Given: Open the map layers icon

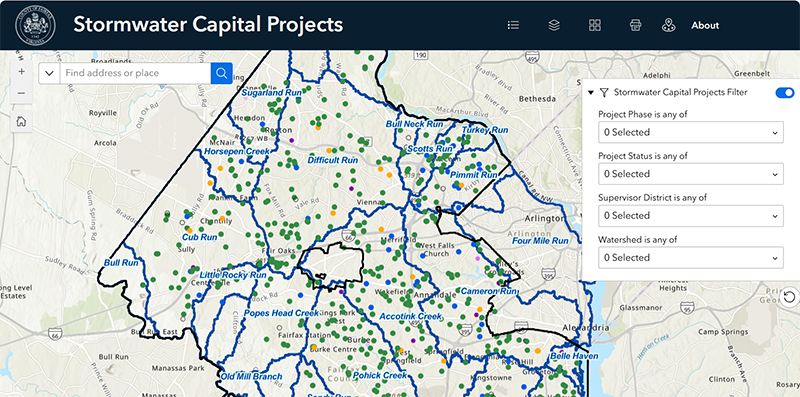Looking at the screenshot, I should pyautogui.click(x=554, y=25).
